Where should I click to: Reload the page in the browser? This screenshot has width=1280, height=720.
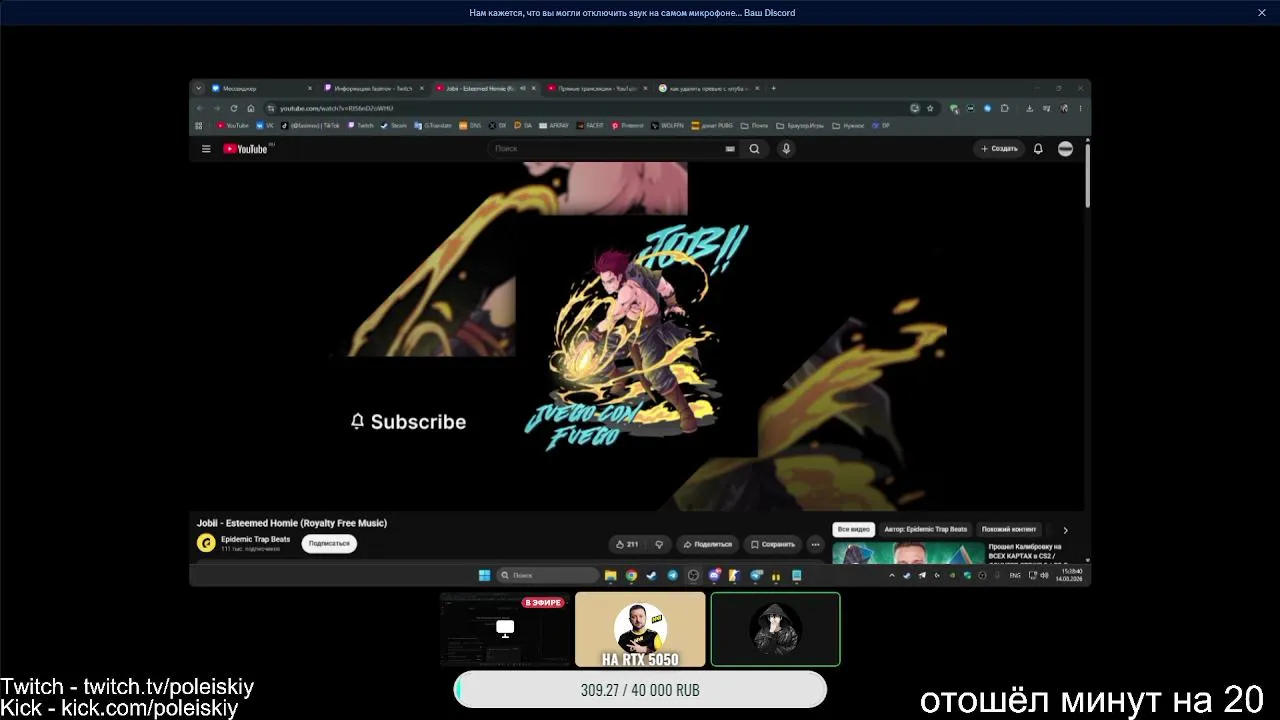tap(234, 108)
